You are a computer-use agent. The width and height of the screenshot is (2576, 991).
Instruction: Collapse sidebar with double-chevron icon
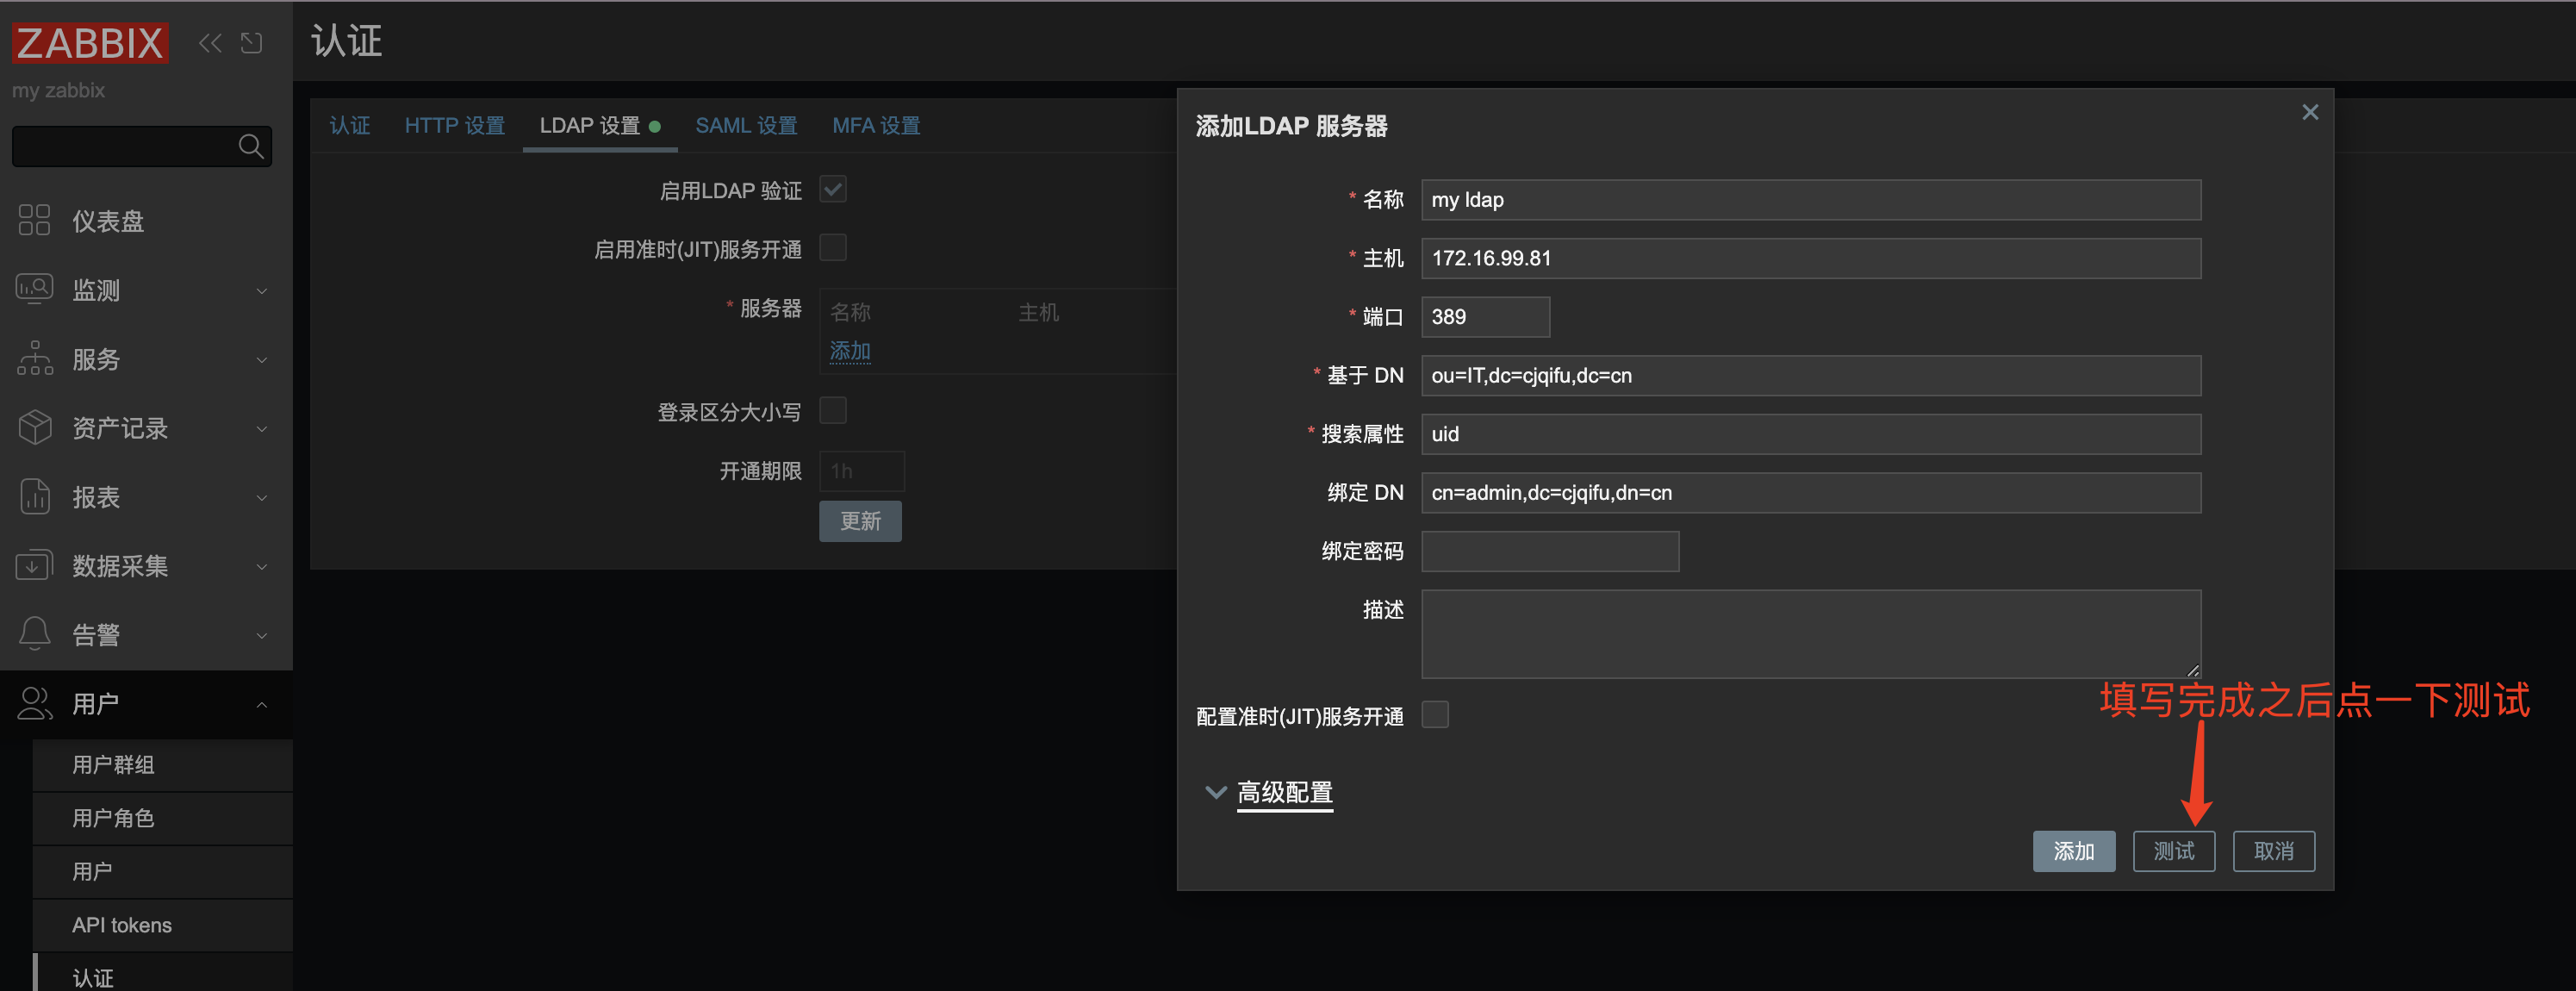(210, 43)
